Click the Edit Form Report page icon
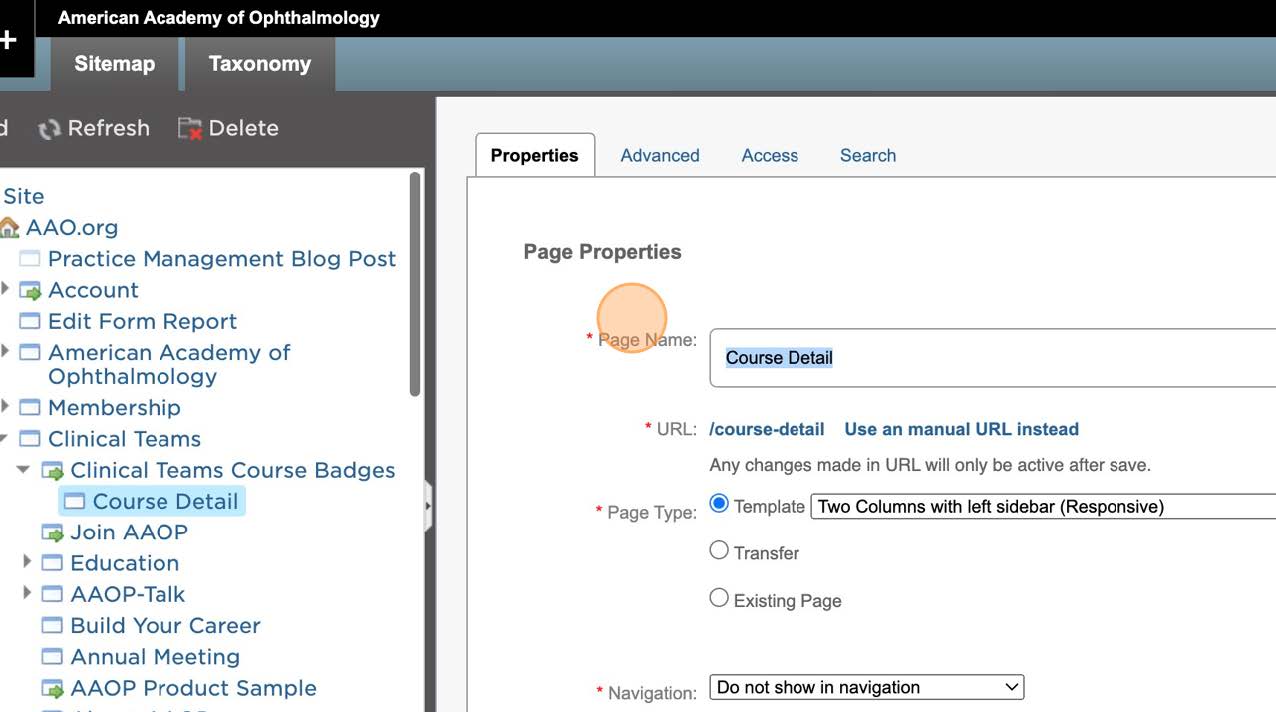1276x712 pixels. [30, 322]
